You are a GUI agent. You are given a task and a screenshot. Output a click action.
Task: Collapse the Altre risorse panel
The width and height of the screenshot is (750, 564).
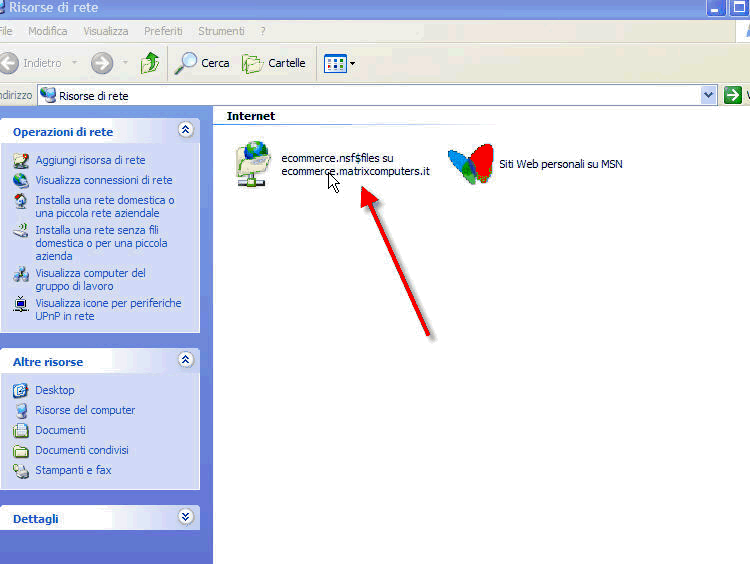click(x=186, y=360)
